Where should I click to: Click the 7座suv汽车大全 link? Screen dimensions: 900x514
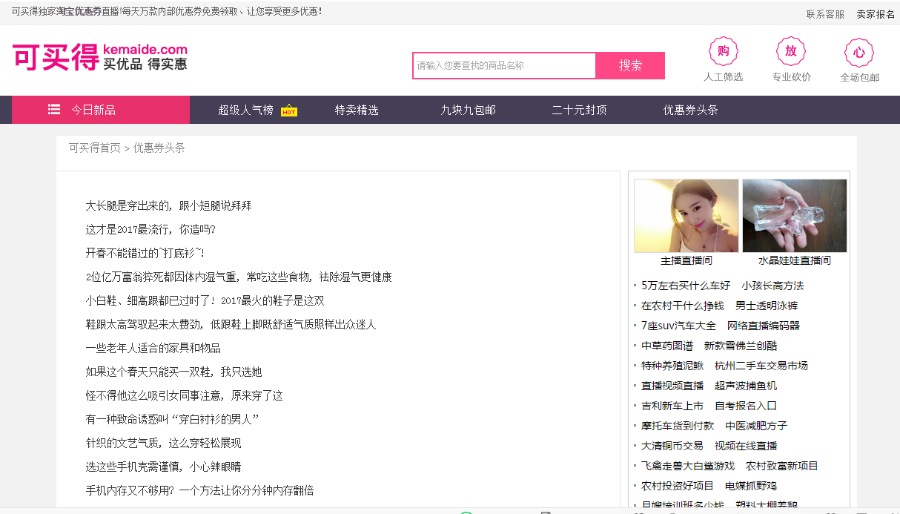[x=678, y=326]
